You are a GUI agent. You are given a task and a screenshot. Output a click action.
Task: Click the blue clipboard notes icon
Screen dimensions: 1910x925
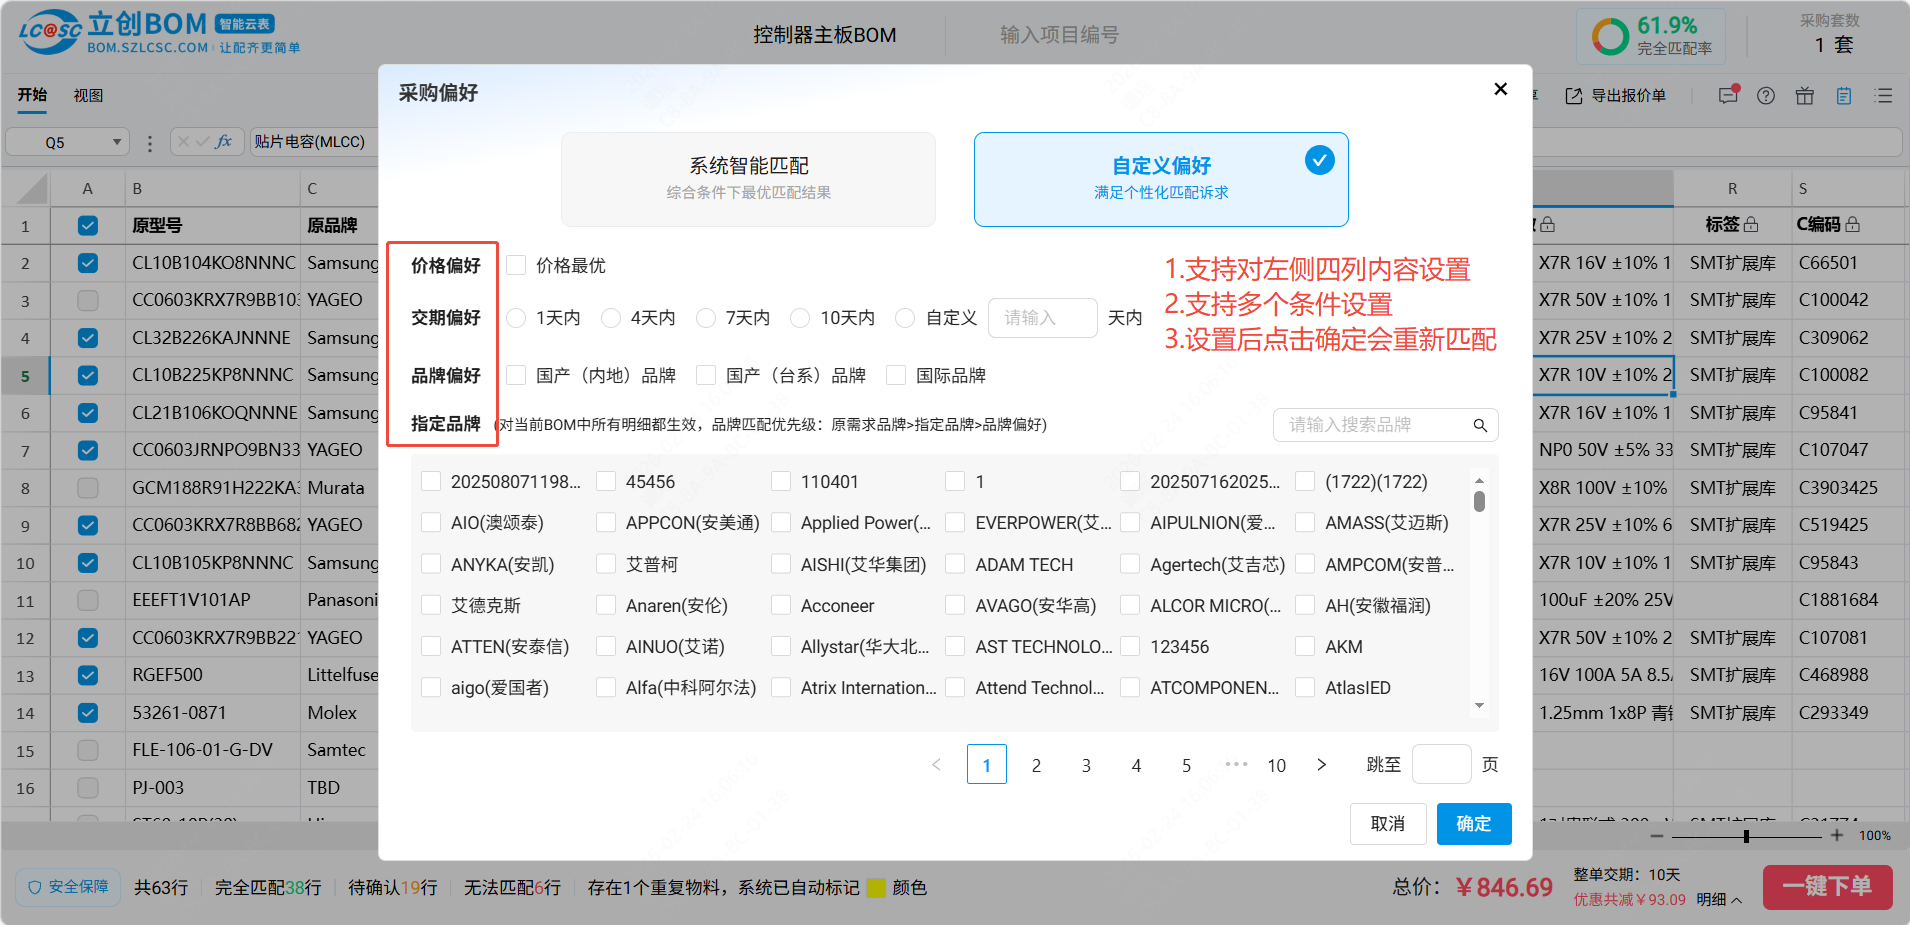click(x=1844, y=96)
